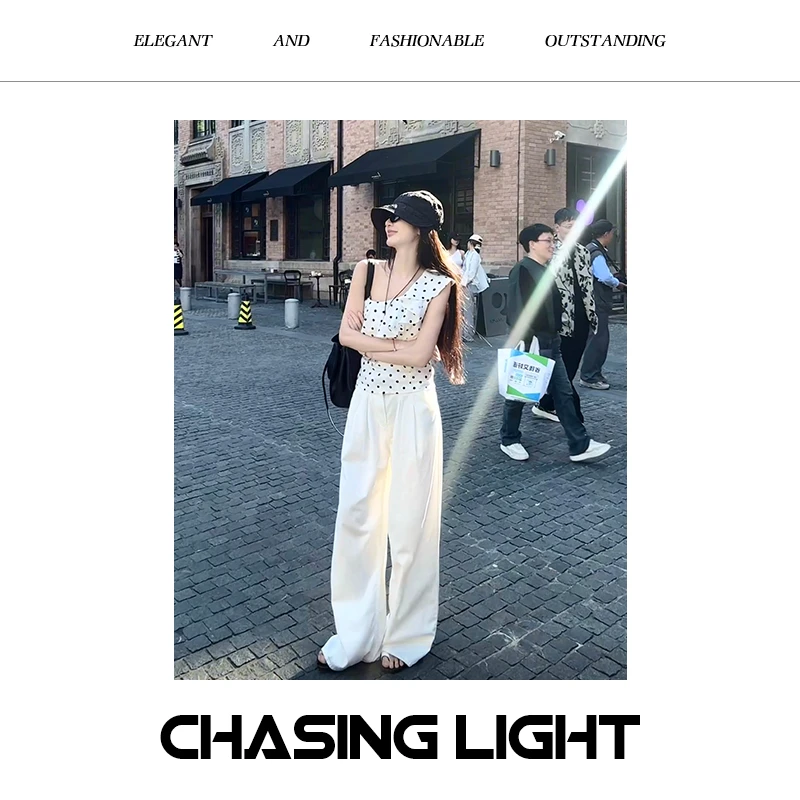Image resolution: width=800 pixels, height=800 pixels.
Task: Click the green and white shopping bag
Action: [x=526, y=371]
